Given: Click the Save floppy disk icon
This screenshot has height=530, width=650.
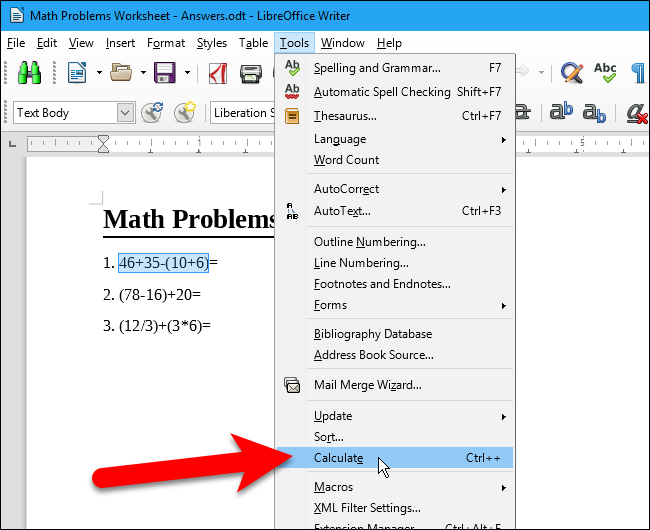Looking at the screenshot, I should tap(165, 73).
